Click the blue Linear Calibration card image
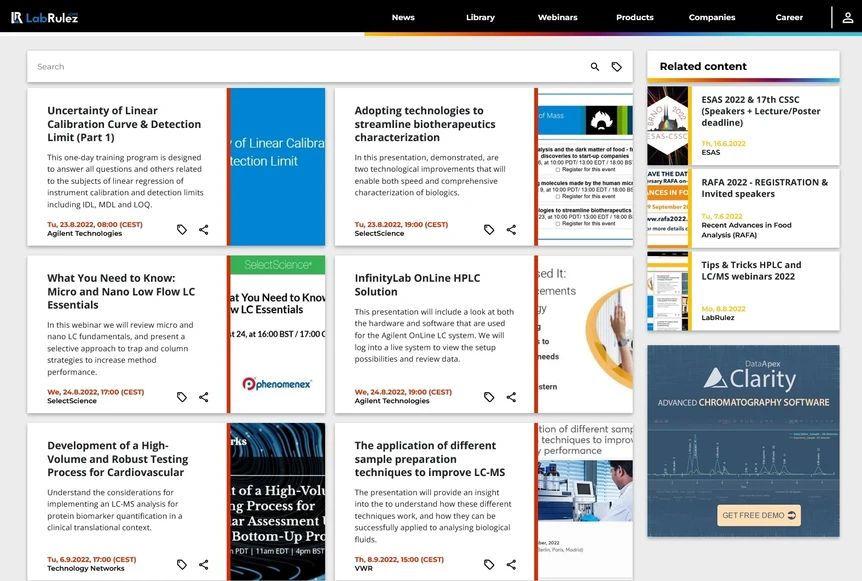The image size is (862, 581). 278,167
